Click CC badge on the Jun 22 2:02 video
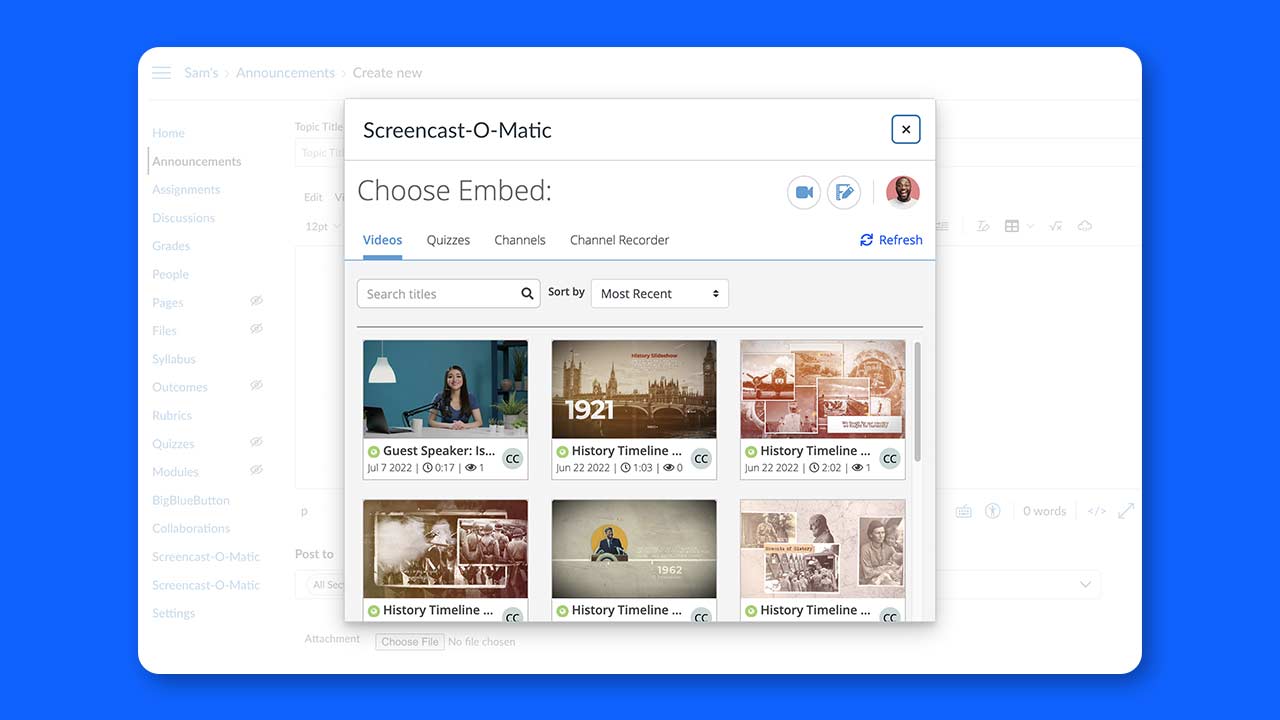The image size is (1280, 720). [x=890, y=459]
